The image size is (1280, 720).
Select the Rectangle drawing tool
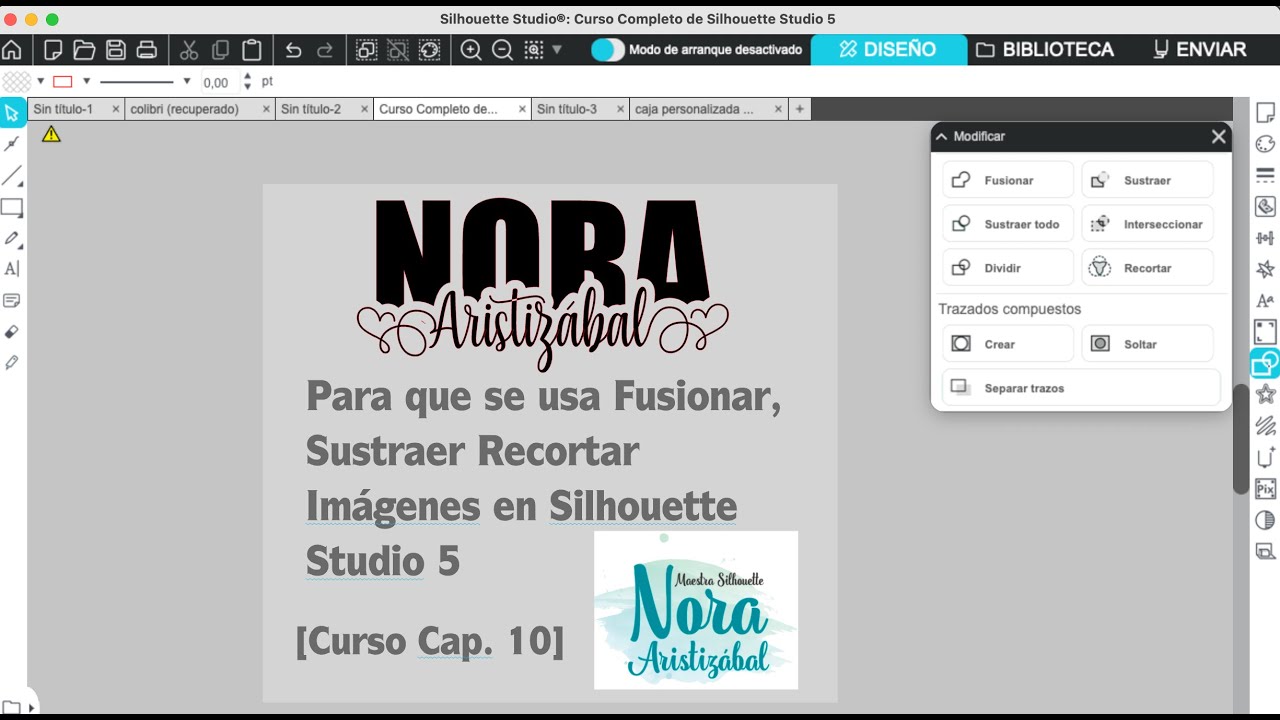12,207
